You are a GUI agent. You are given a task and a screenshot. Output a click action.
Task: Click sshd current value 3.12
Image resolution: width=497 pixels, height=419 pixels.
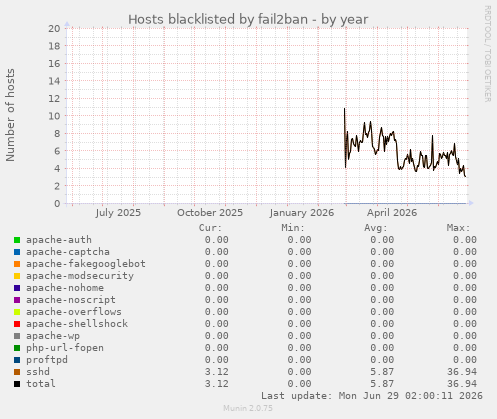(217, 372)
